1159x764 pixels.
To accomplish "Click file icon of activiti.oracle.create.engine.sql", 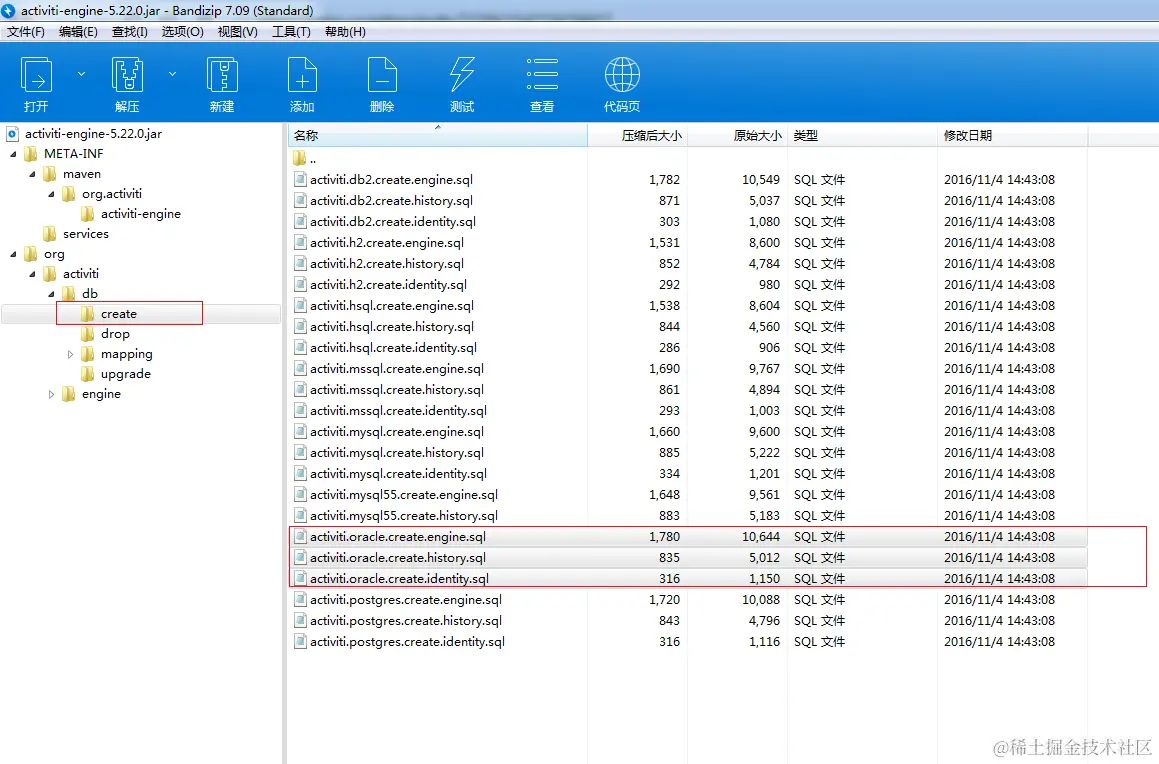I will (x=300, y=536).
